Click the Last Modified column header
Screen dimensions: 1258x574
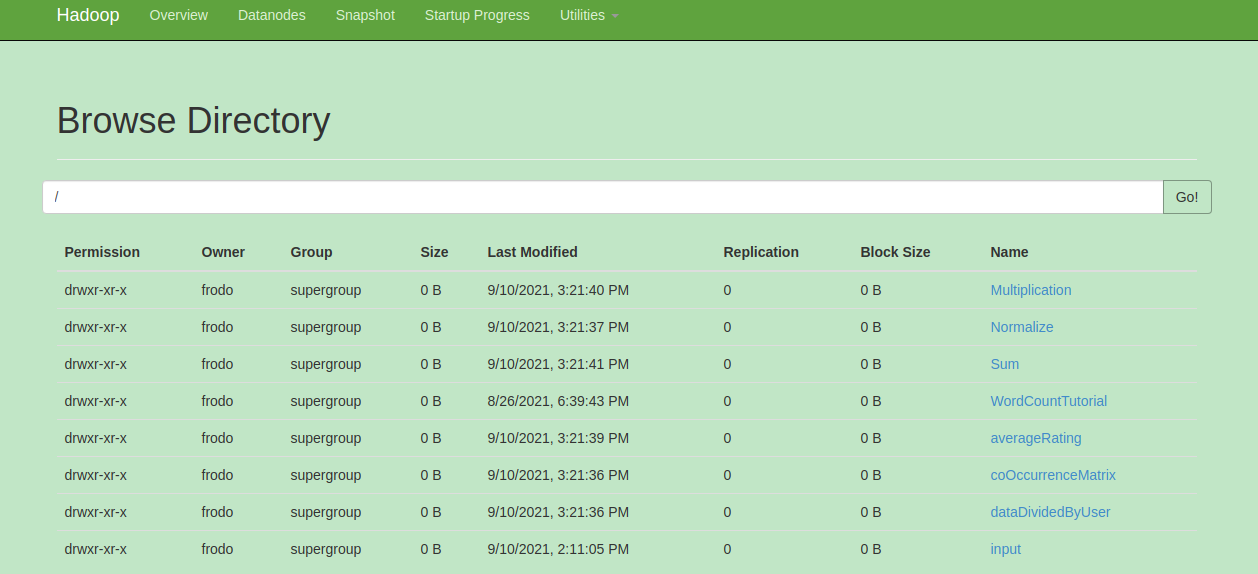(532, 252)
